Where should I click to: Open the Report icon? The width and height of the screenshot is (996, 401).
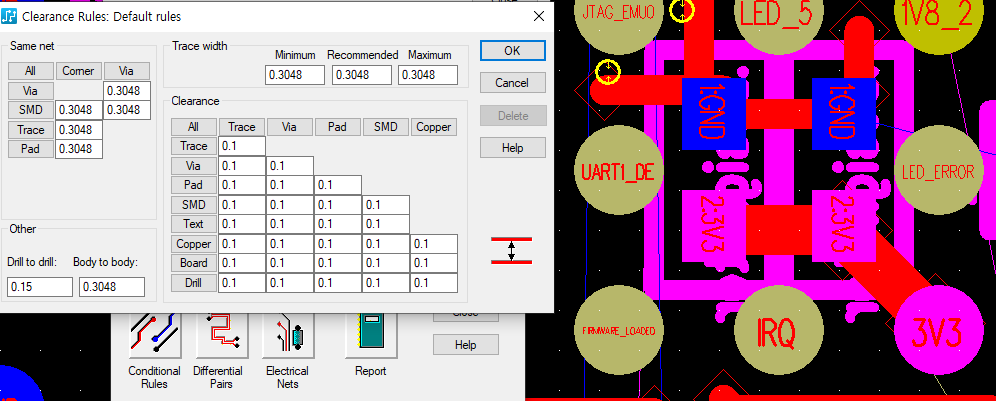[370, 337]
